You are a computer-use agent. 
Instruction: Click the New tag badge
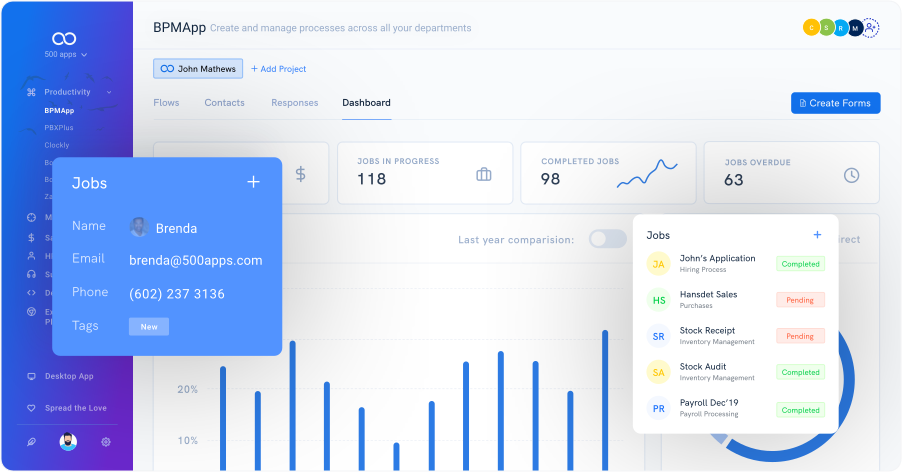[x=149, y=327]
